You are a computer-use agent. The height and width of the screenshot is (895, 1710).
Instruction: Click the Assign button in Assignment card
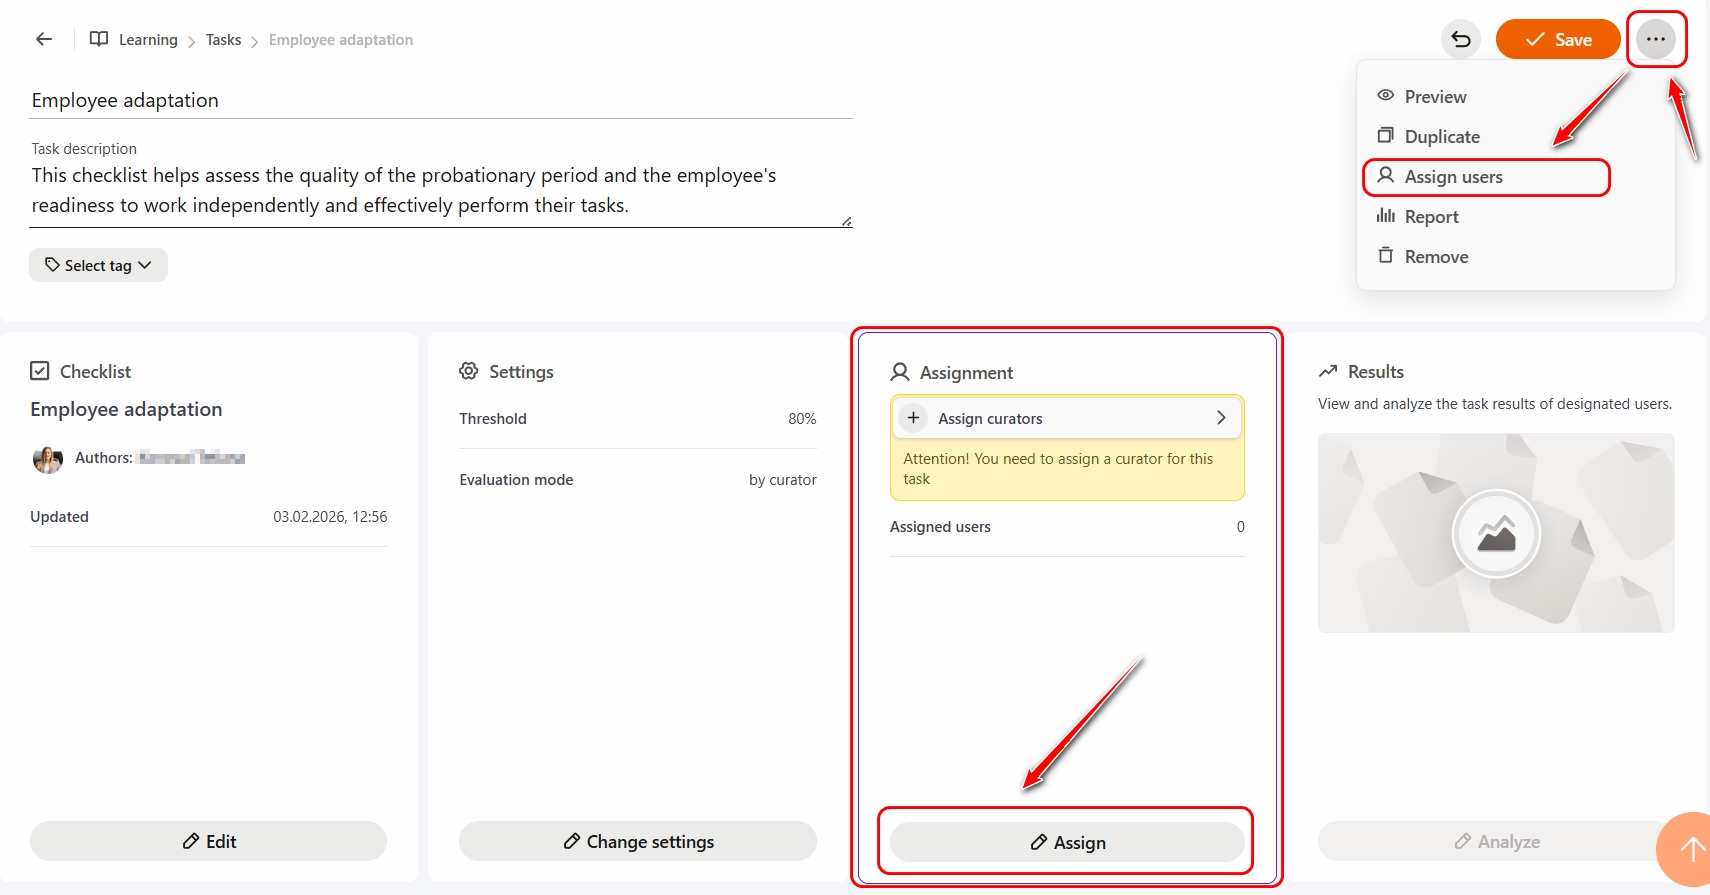1067,843
